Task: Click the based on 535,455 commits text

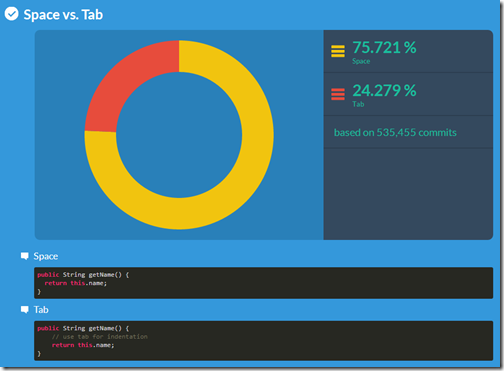Action: coord(395,132)
